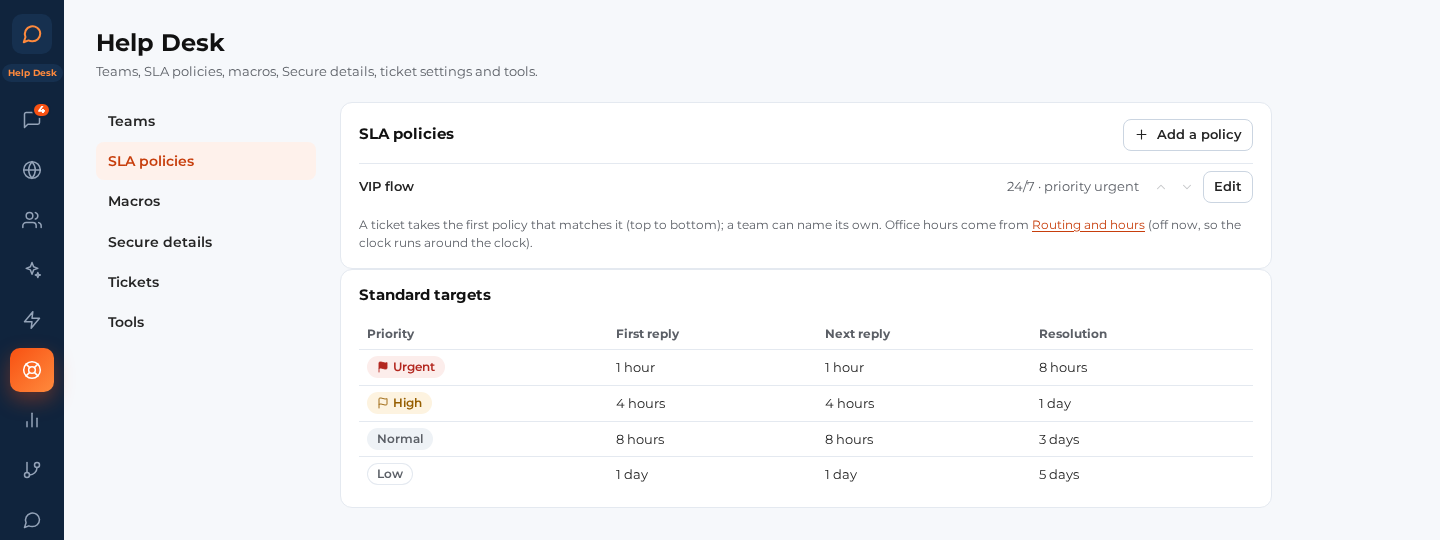Open the Tickets settings section
Image resolution: width=1440 pixels, height=540 pixels.
coord(206,282)
